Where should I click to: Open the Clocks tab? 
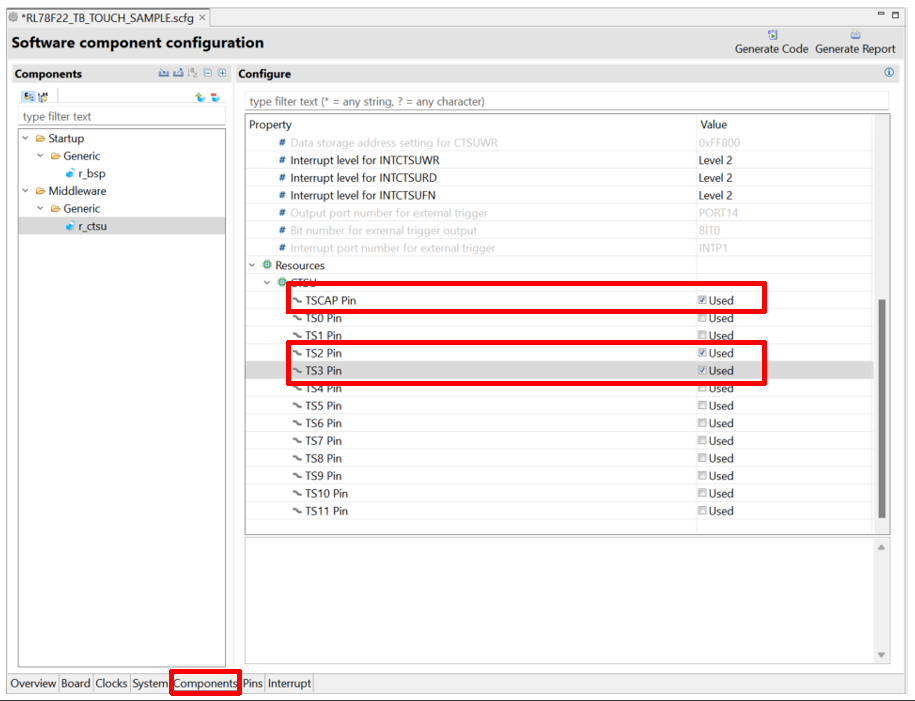111,683
